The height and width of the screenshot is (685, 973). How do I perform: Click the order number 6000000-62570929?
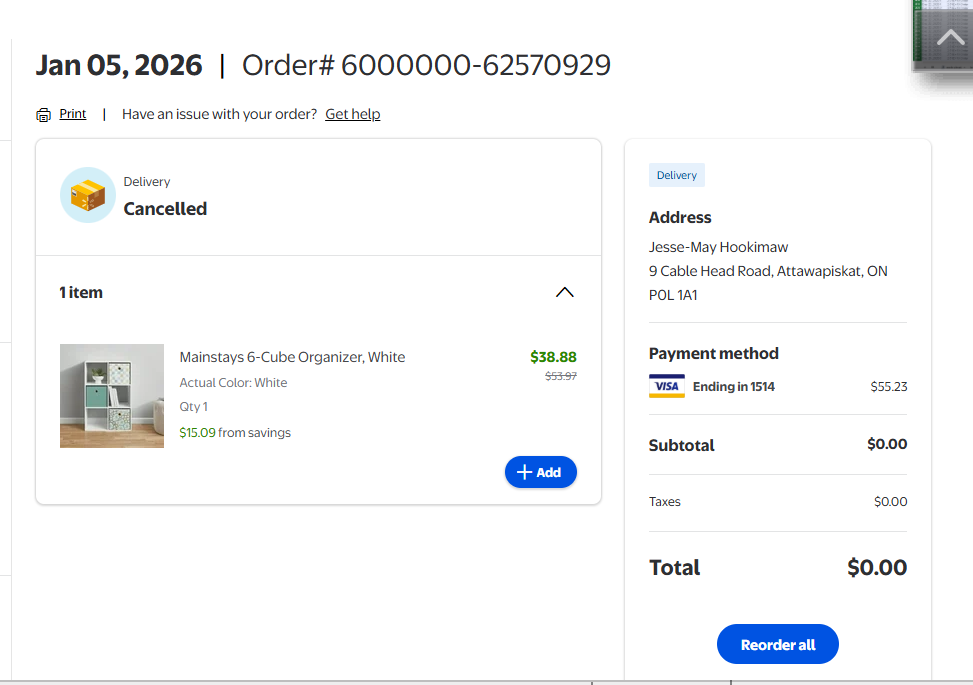[x=476, y=66]
